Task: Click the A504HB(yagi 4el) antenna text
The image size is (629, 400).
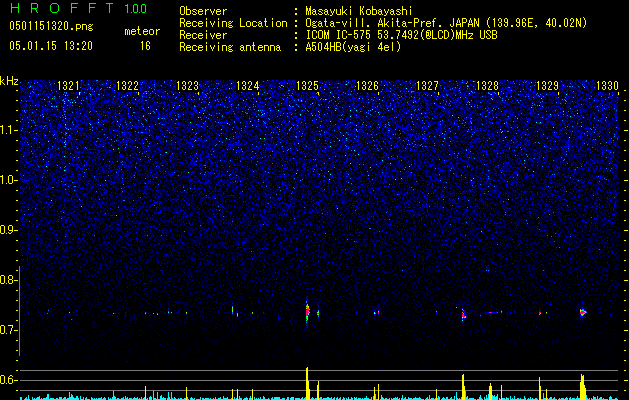Action: (353, 47)
